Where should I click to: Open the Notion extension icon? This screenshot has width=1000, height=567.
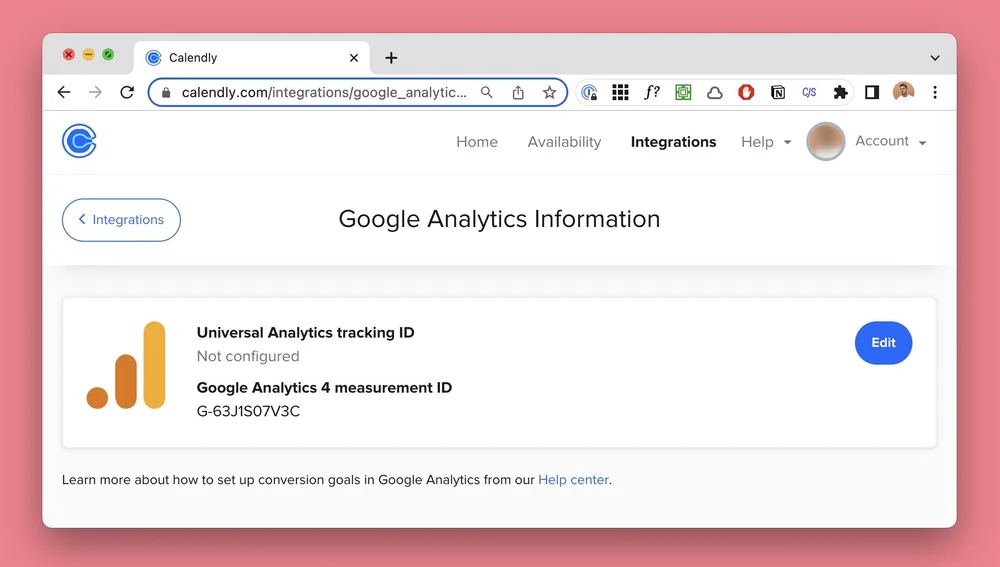point(777,92)
